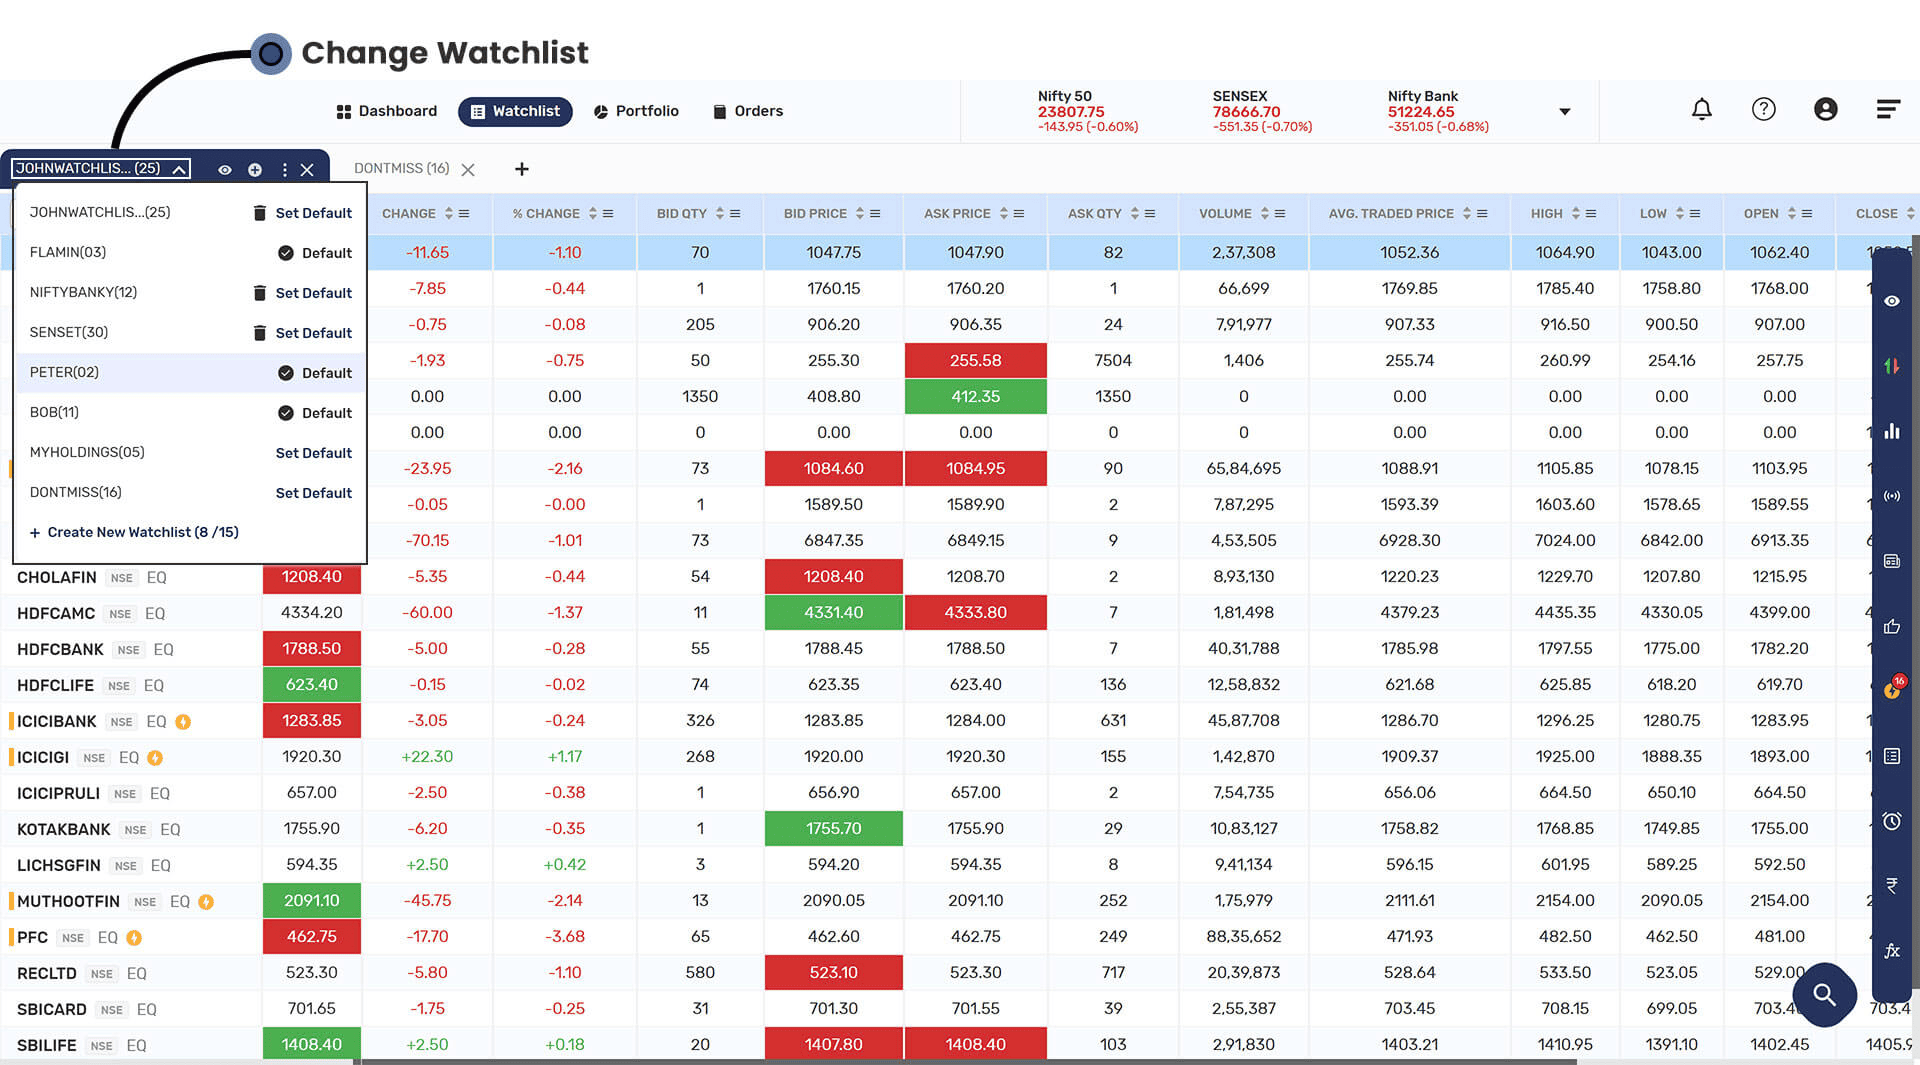Open CHANGE column filter menu

[x=464, y=213]
